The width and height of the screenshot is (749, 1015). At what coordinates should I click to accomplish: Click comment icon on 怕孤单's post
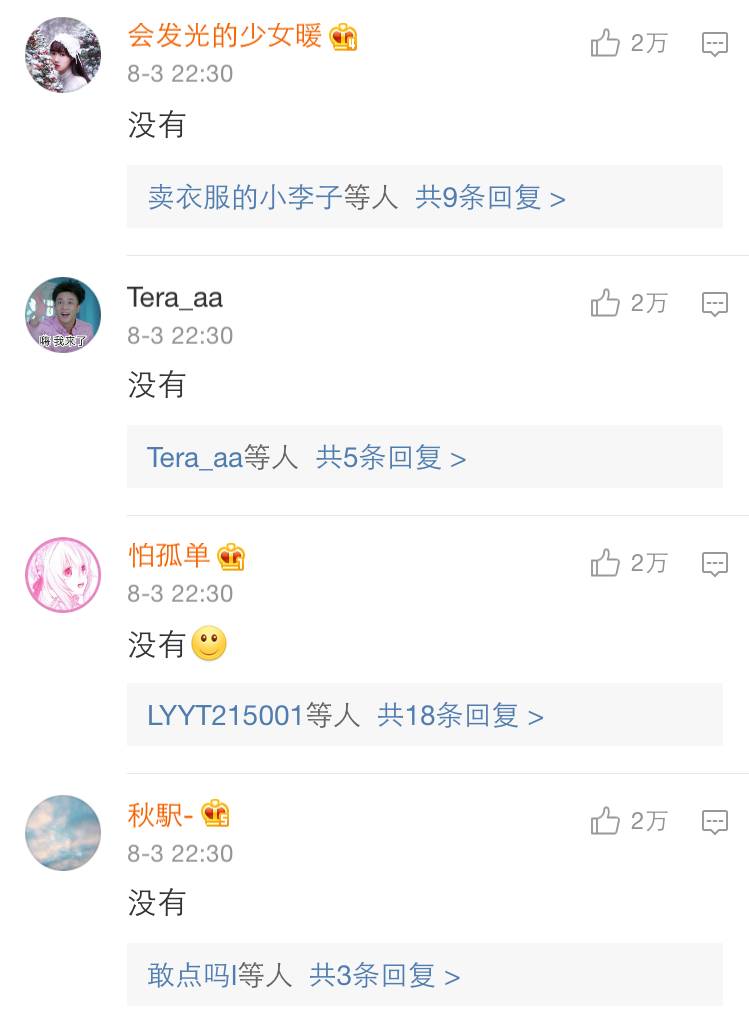click(714, 564)
